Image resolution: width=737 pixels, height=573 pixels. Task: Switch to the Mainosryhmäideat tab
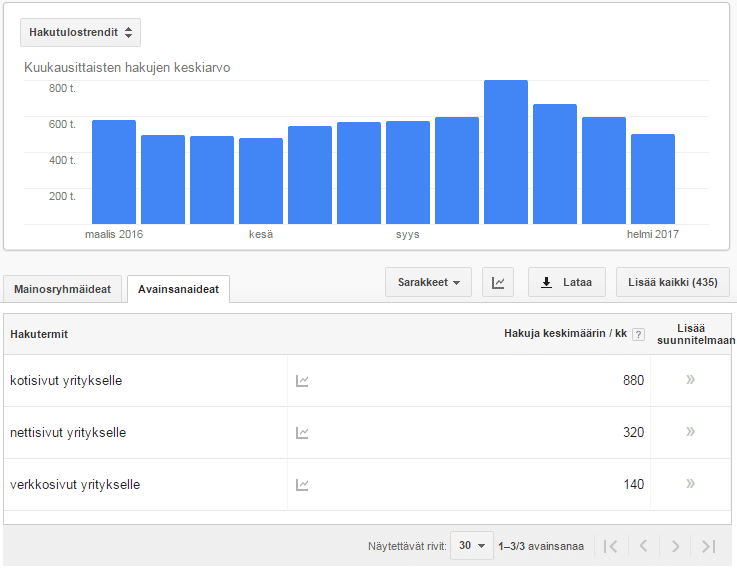coord(63,289)
